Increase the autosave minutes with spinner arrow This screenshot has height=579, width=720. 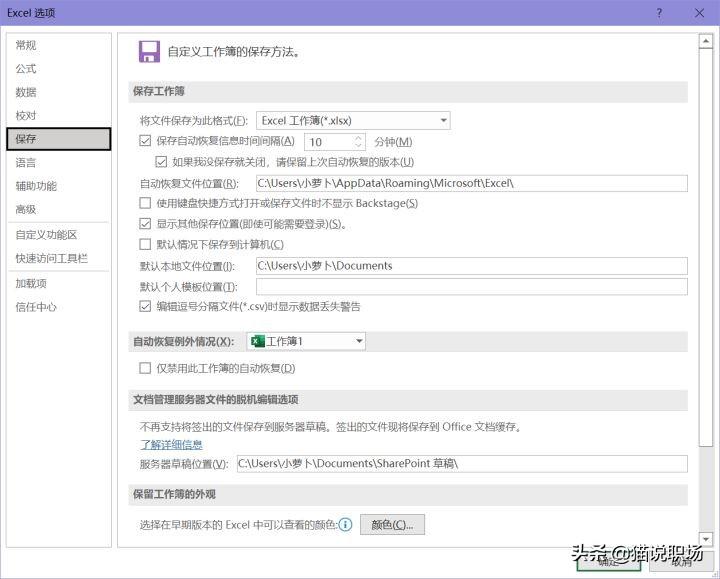[359, 138]
